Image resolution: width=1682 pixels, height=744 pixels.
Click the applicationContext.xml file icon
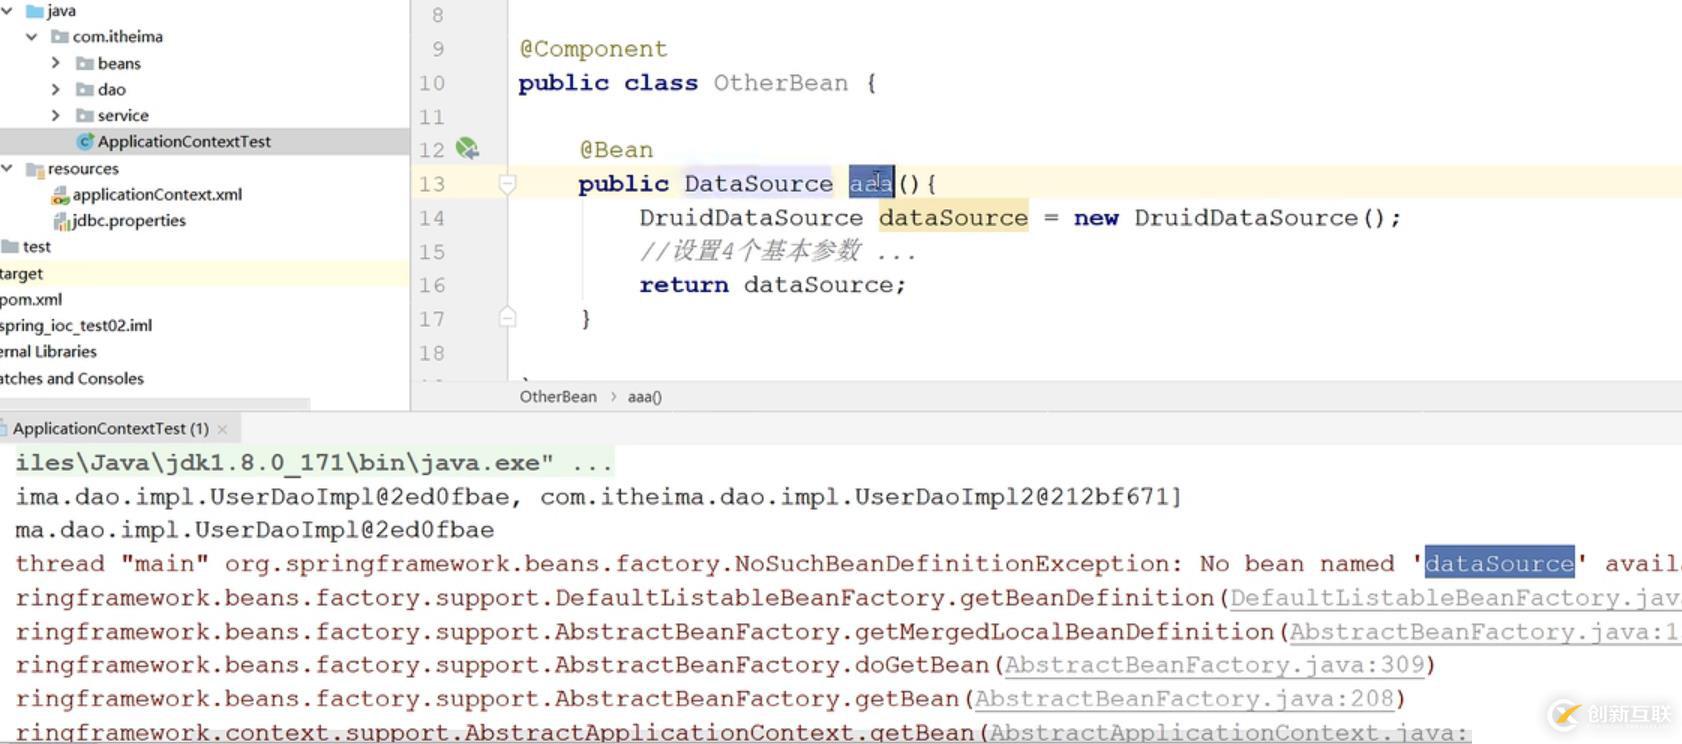click(x=60, y=195)
